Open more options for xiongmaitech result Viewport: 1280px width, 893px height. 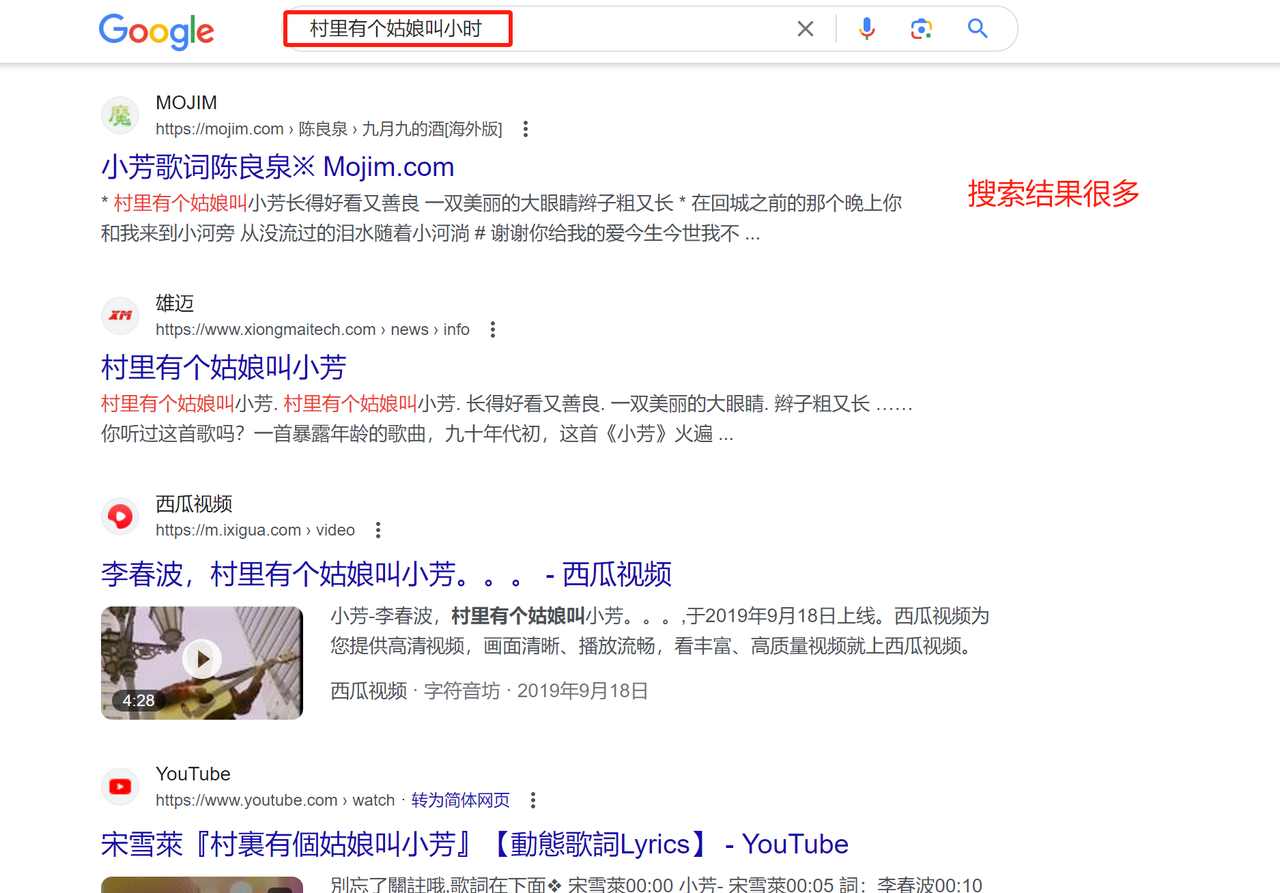(492, 330)
